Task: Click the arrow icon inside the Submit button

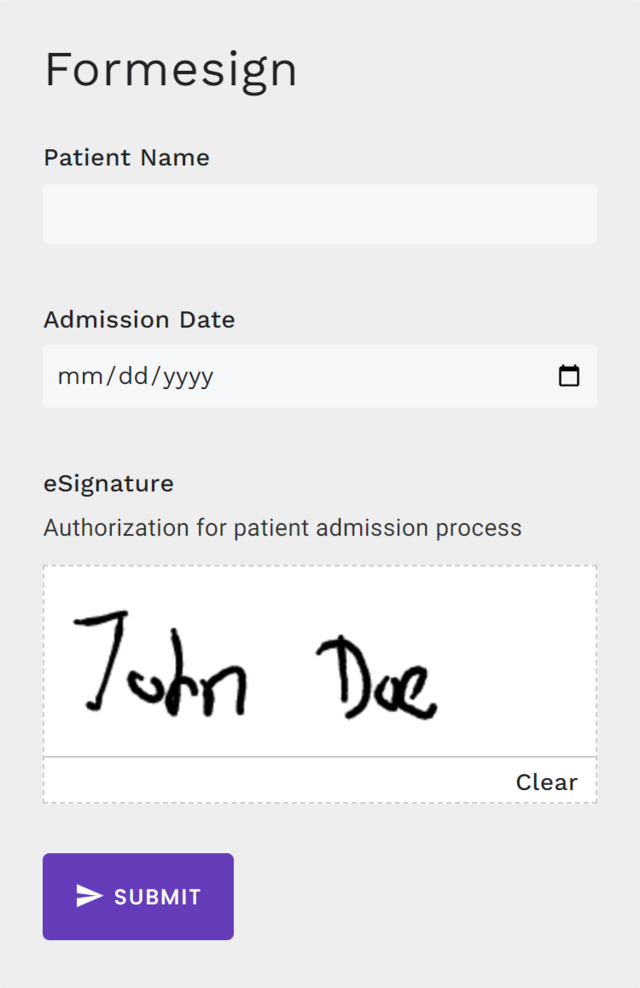Action: [x=88, y=896]
